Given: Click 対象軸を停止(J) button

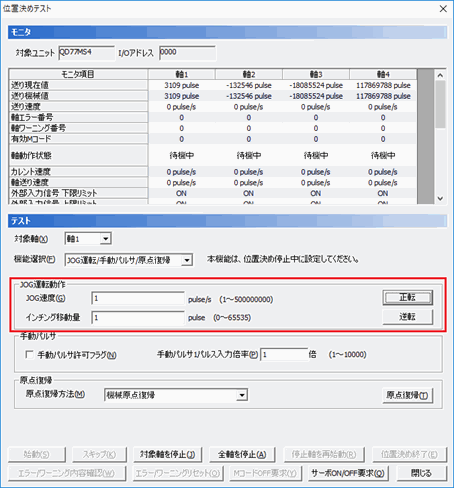Looking at the screenshot, I should point(167,454).
